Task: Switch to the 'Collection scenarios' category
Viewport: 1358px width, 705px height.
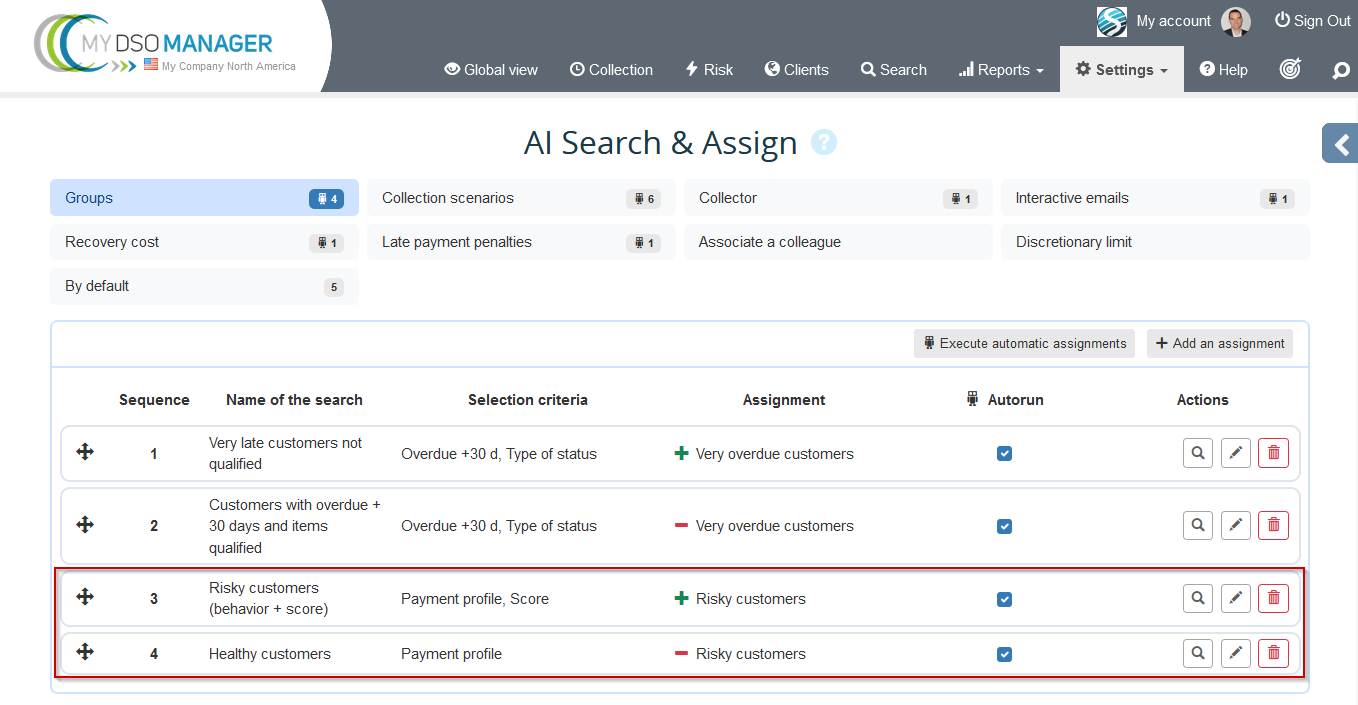Action: point(520,197)
